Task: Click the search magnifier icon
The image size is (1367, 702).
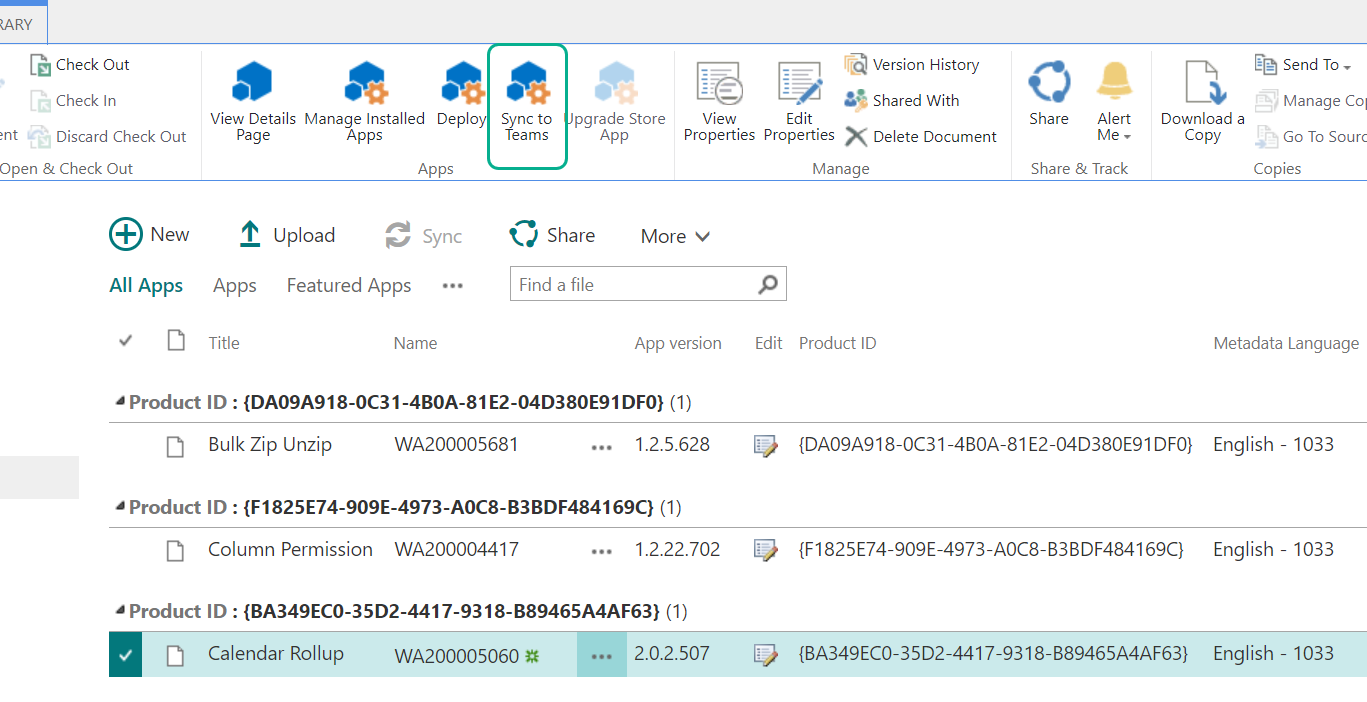Action: (768, 285)
